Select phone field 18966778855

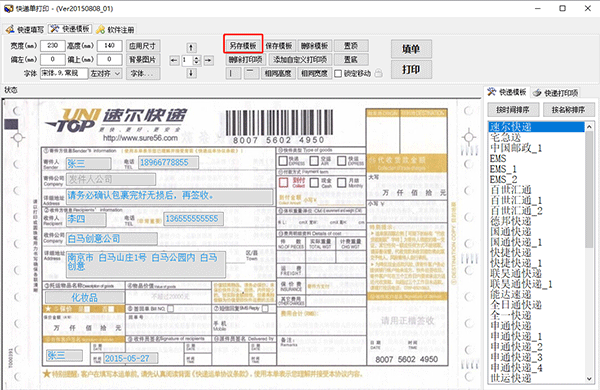168,163
